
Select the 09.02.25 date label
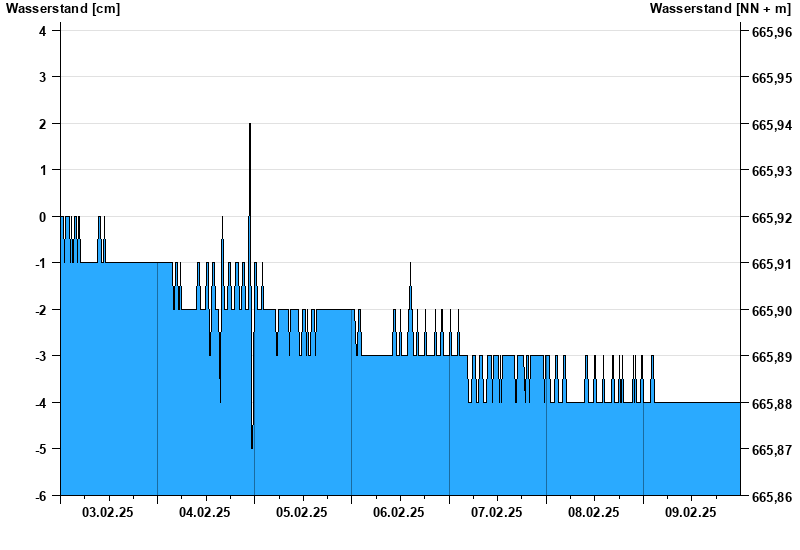pos(691,513)
